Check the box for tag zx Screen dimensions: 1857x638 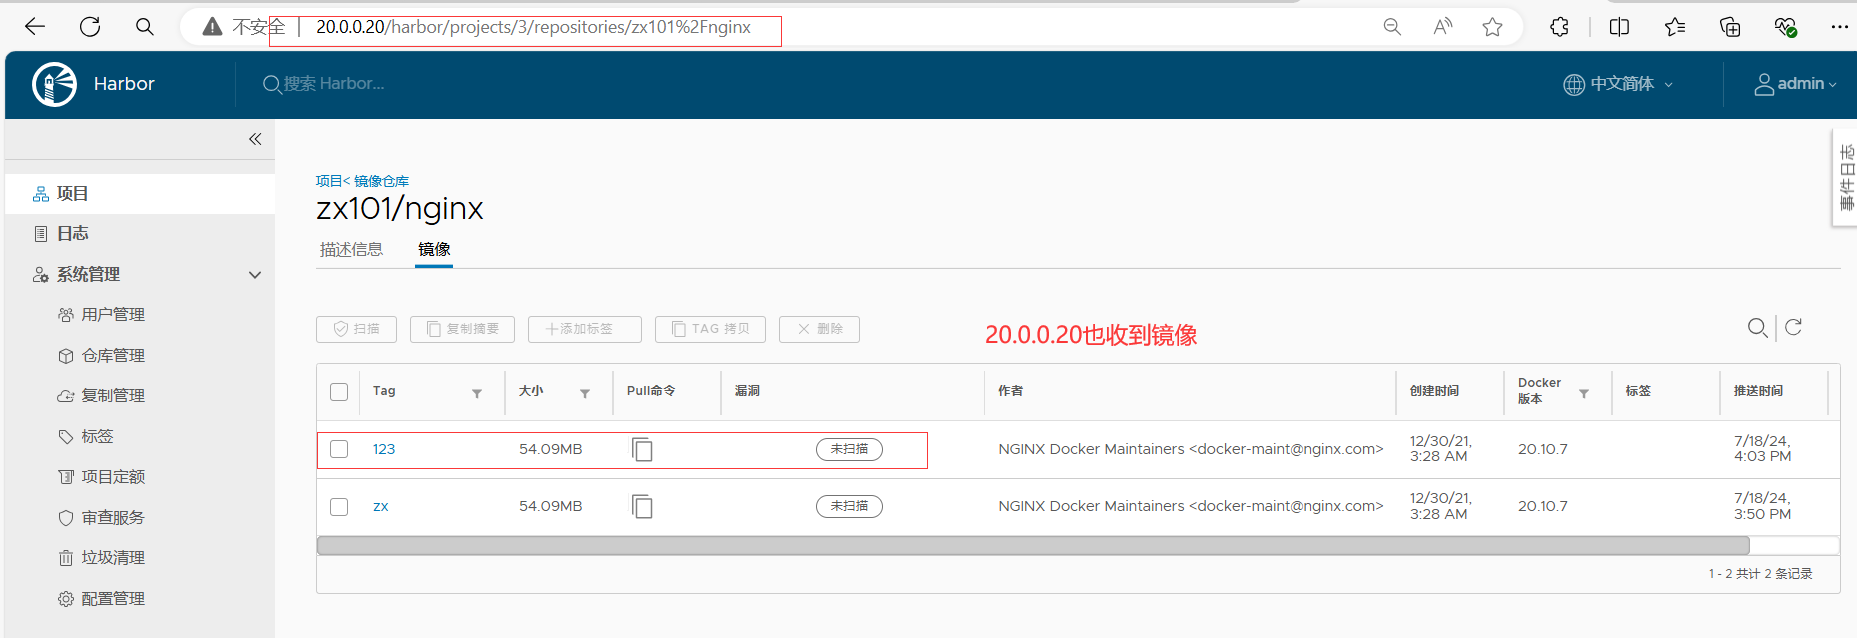click(339, 507)
